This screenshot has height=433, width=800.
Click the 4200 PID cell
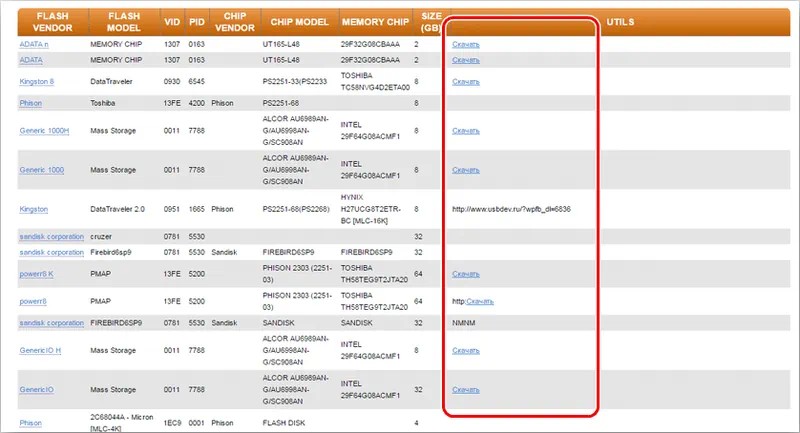pyautogui.click(x=196, y=103)
